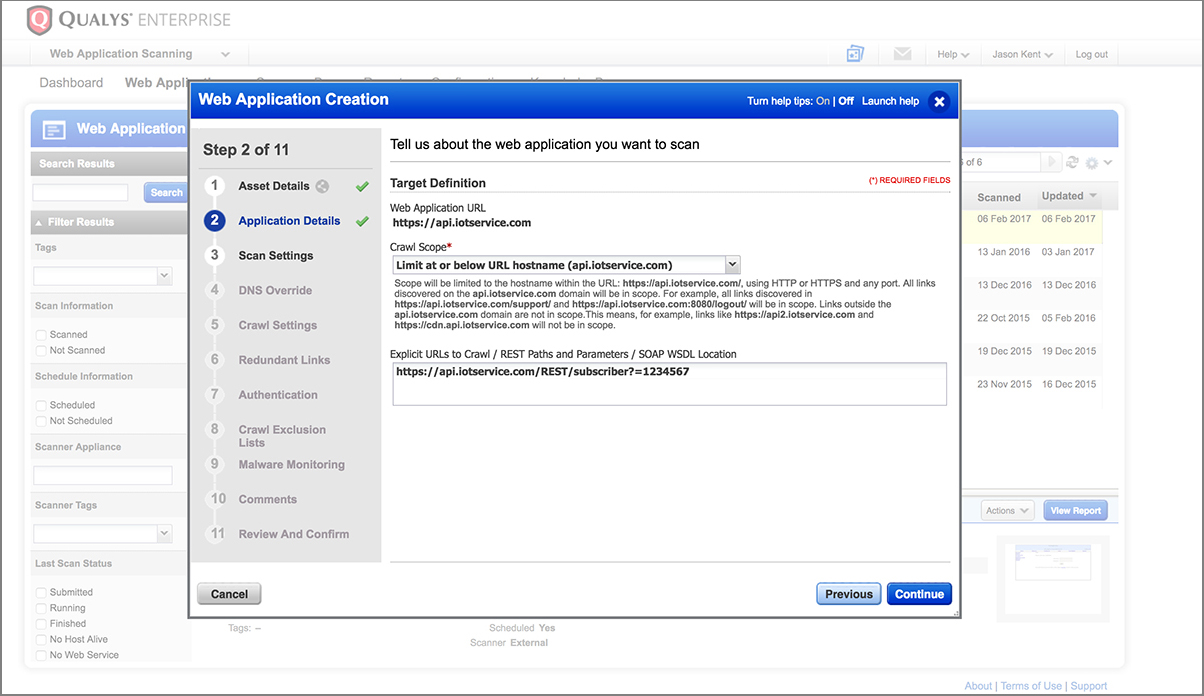Switch to the Dashboard tab

[x=71, y=83]
